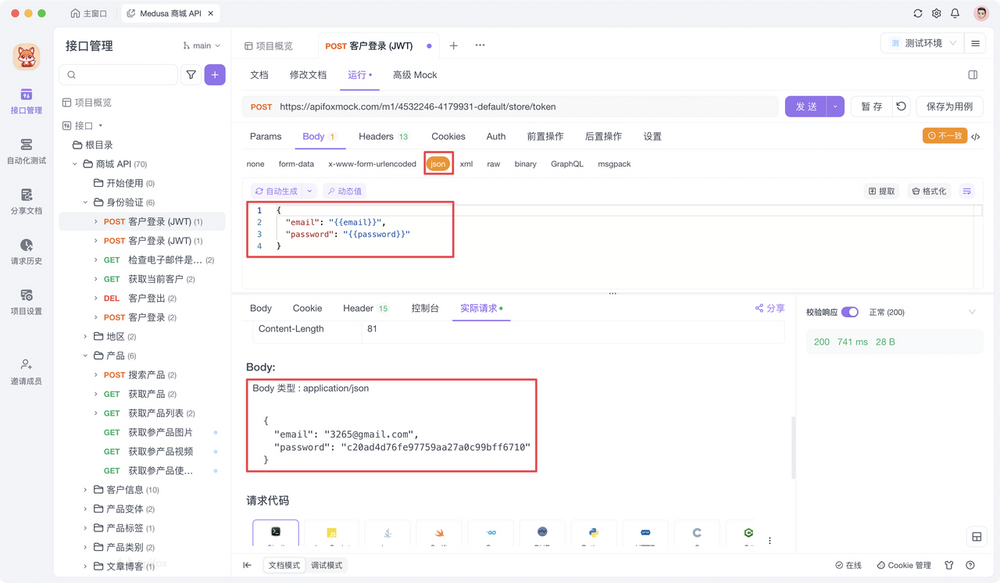
Task: Click the refresh icon in the title bar
Action: (x=918, y=14)
